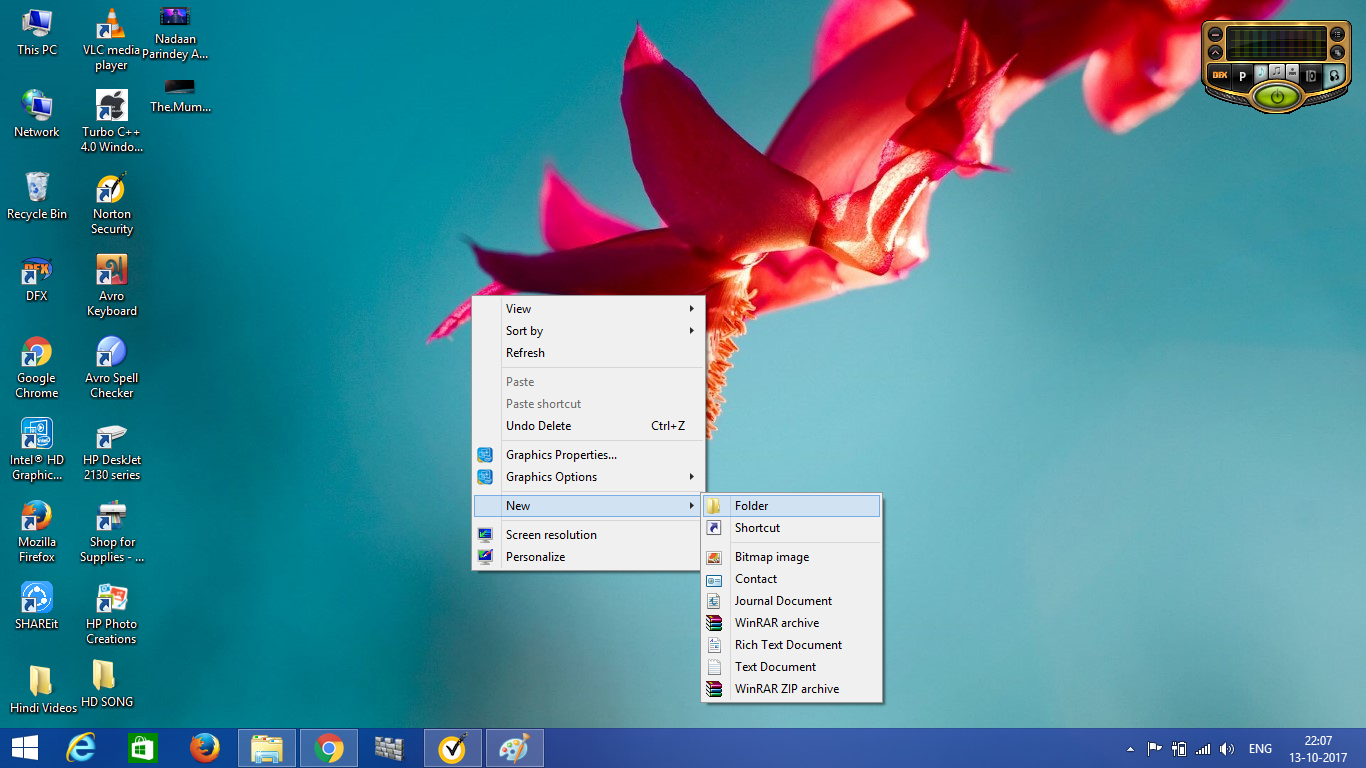Open VLC media player from the desktop
Image resolution: width=1366 pixels, height=768 pixels.
point(110,25)
